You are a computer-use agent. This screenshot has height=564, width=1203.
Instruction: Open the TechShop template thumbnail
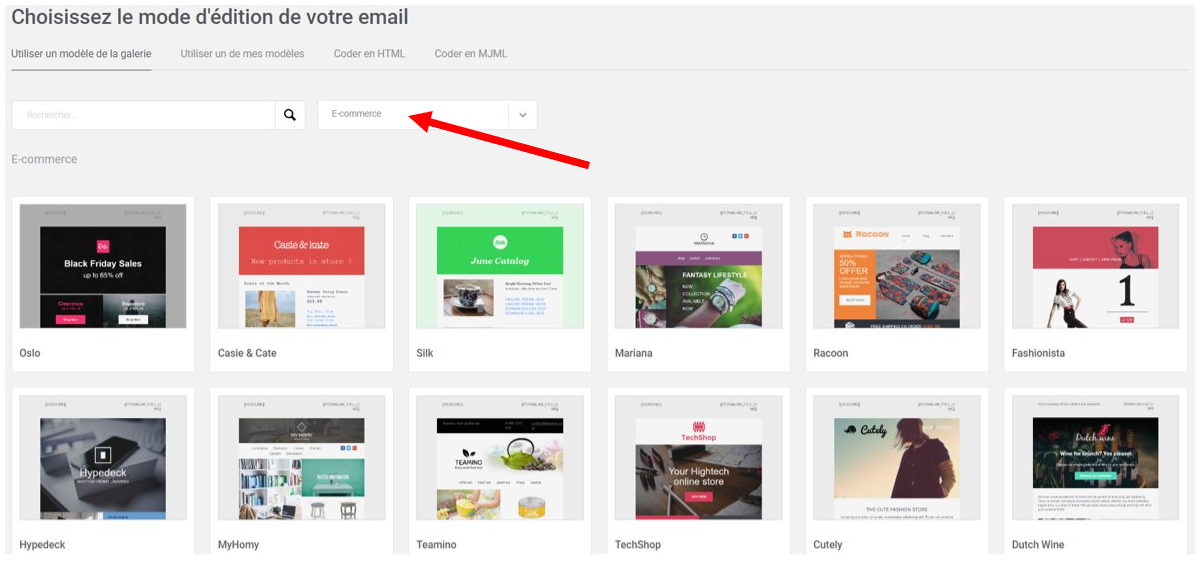(698, 457)
